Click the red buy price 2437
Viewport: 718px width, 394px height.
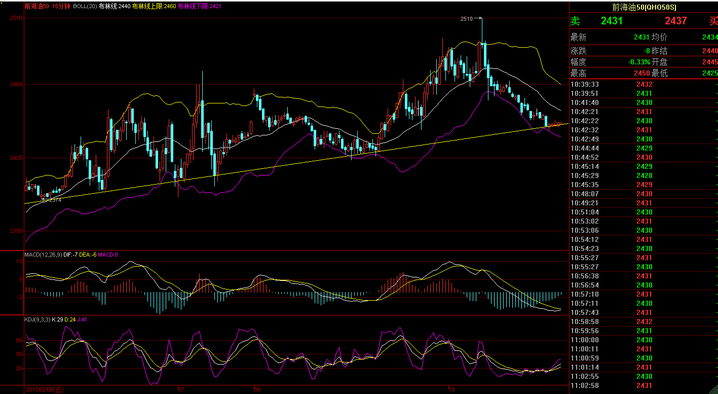(676, 21)
